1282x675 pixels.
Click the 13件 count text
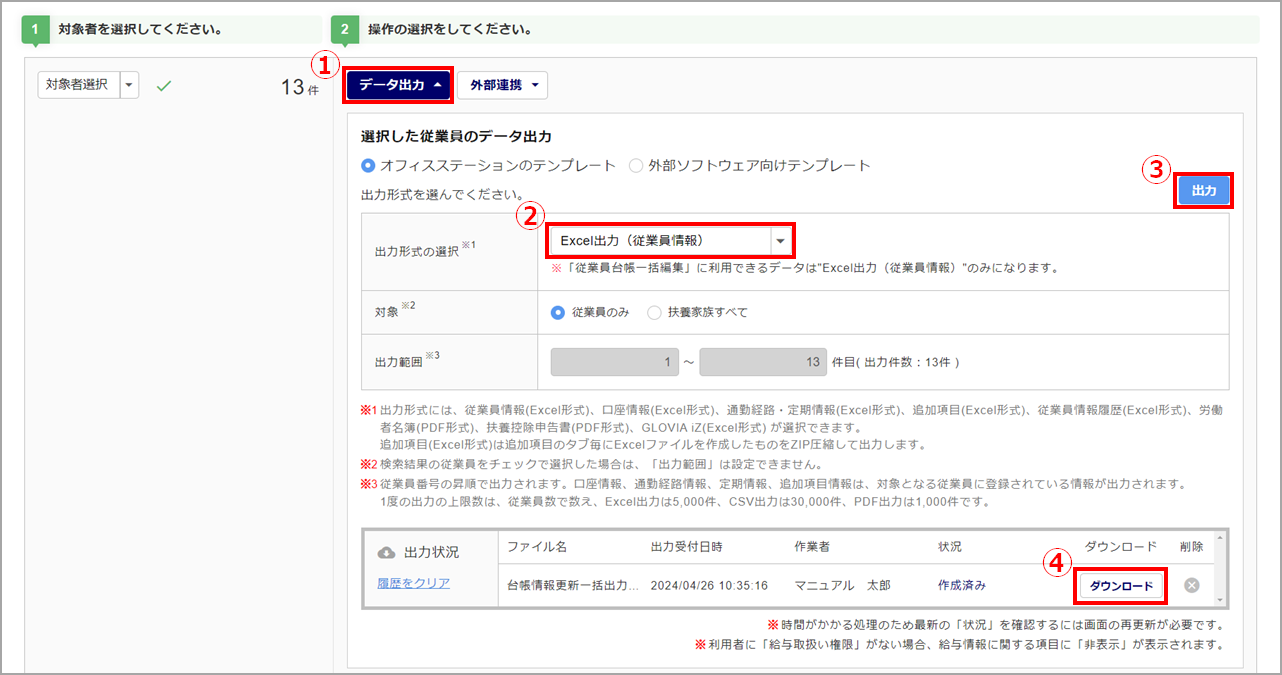299,88
